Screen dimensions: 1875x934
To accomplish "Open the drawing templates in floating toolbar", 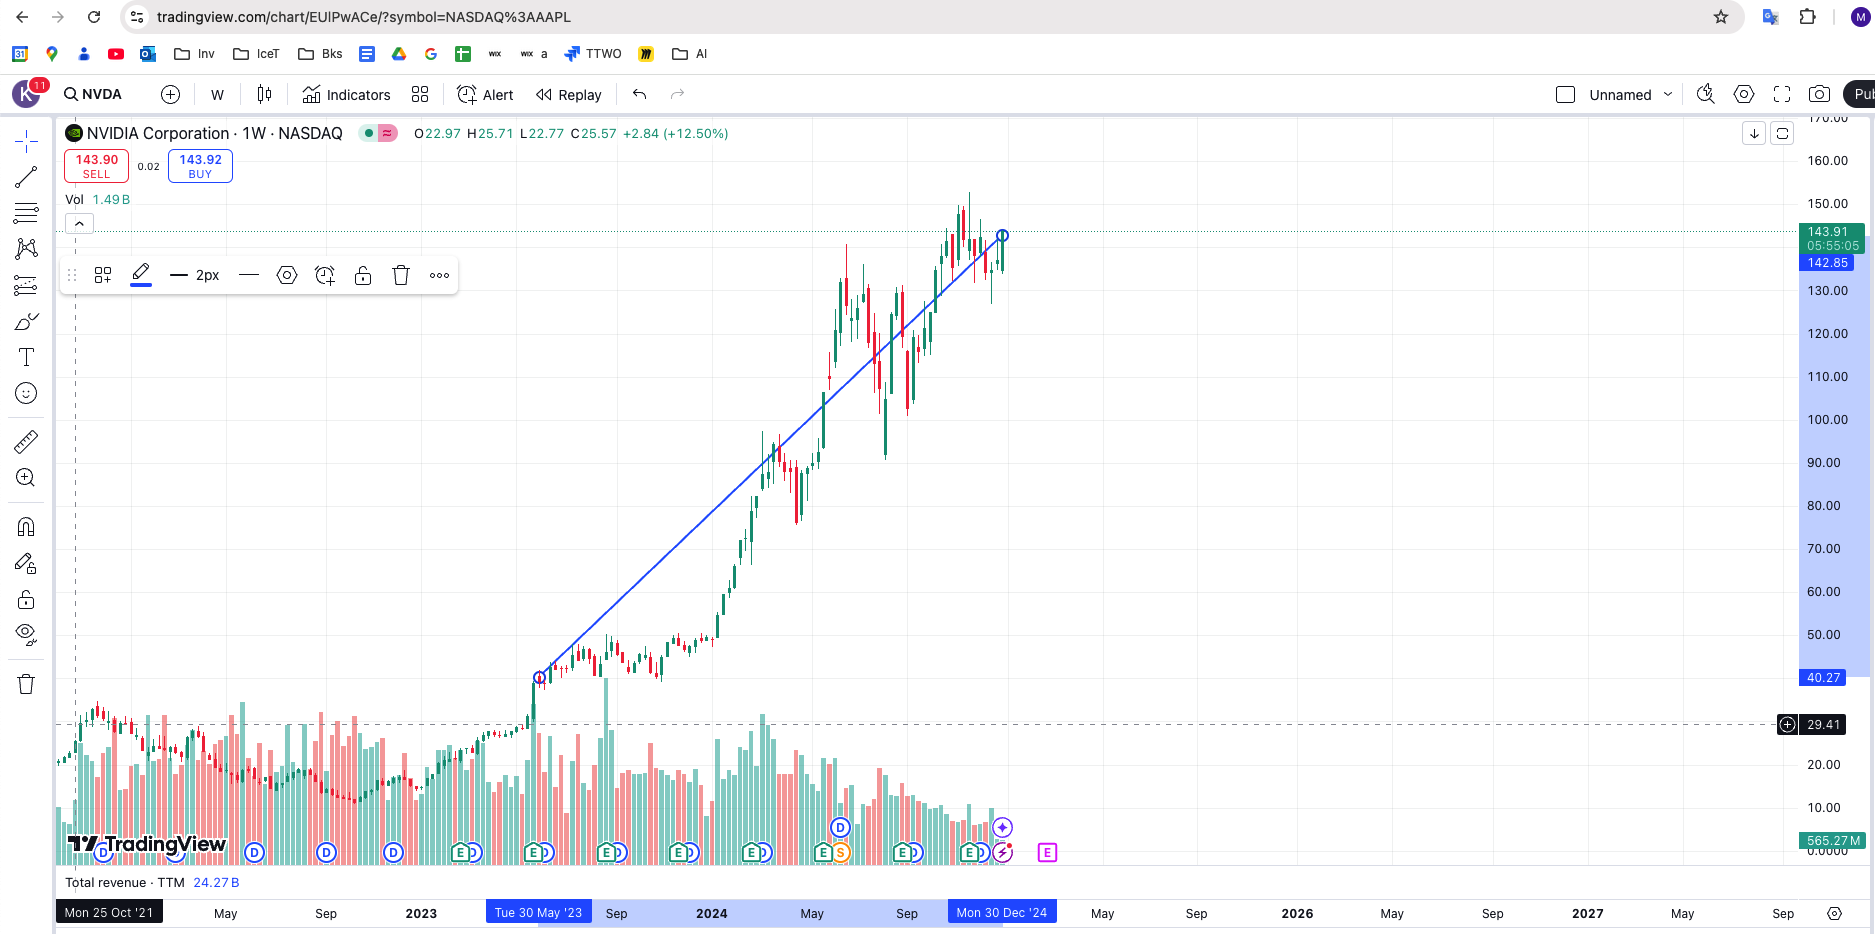I will click(103, 275).
